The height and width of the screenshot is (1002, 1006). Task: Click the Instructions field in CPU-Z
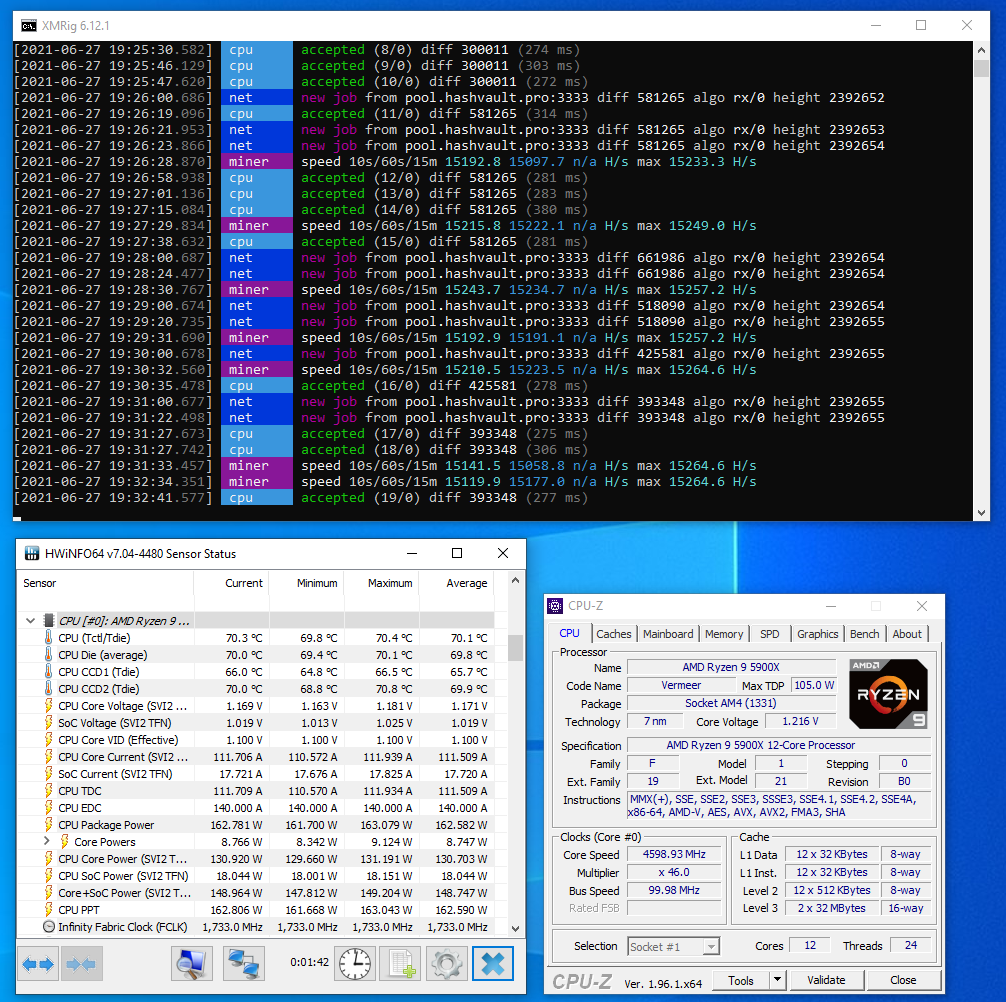[778, 806]
